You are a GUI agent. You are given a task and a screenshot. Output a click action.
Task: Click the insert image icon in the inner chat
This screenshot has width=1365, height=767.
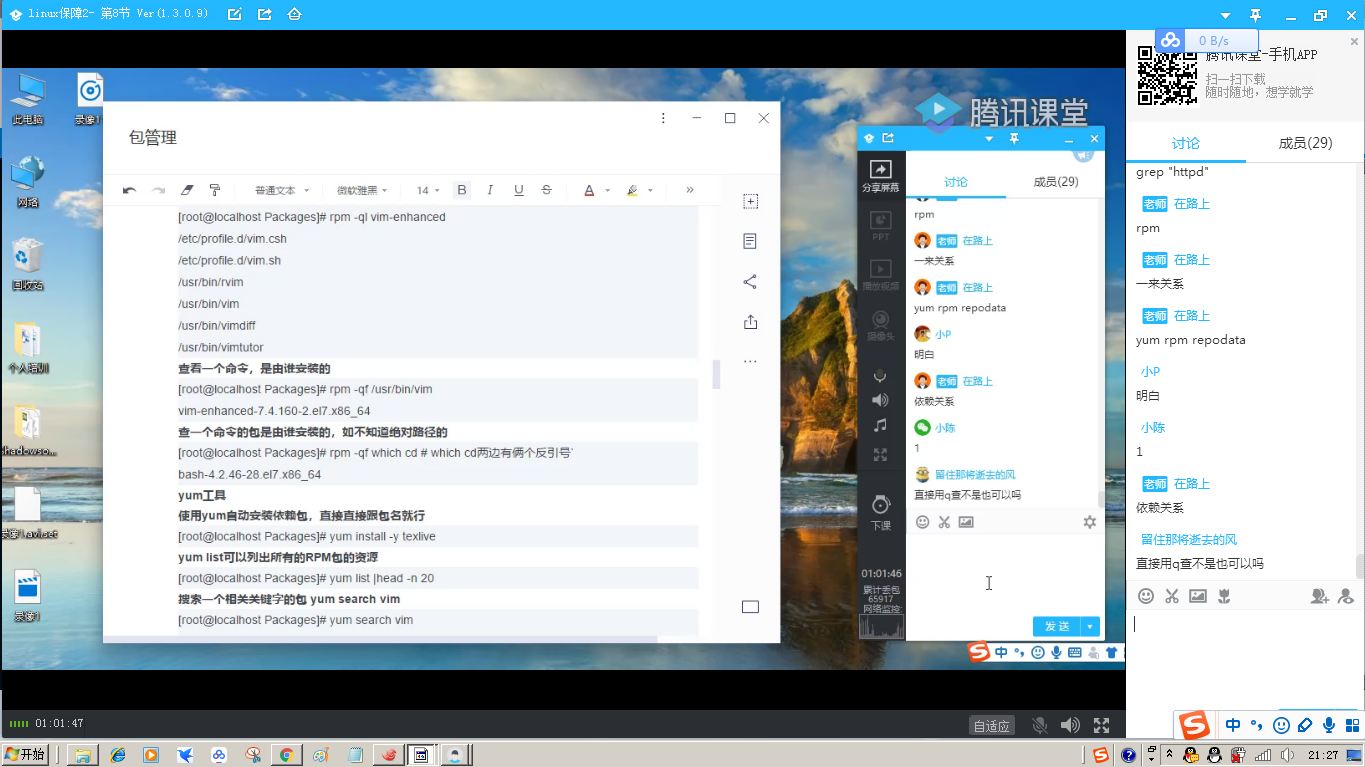(966, 522)
